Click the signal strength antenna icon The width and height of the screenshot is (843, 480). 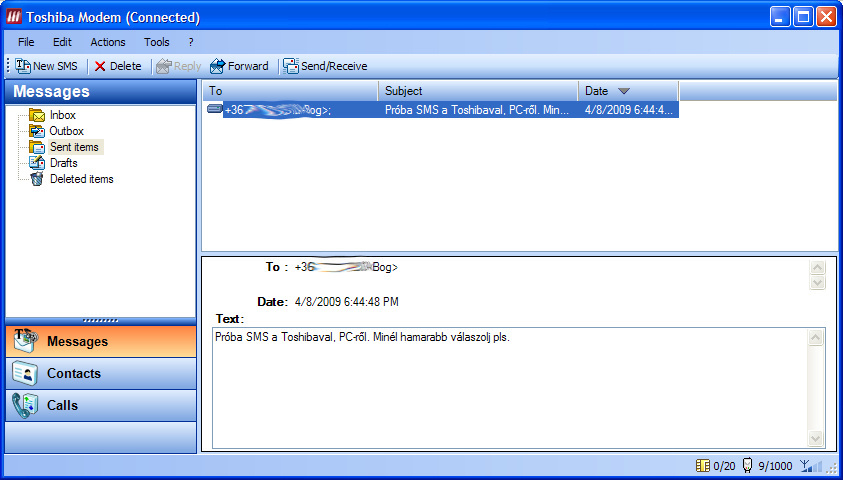pos(811,465)
